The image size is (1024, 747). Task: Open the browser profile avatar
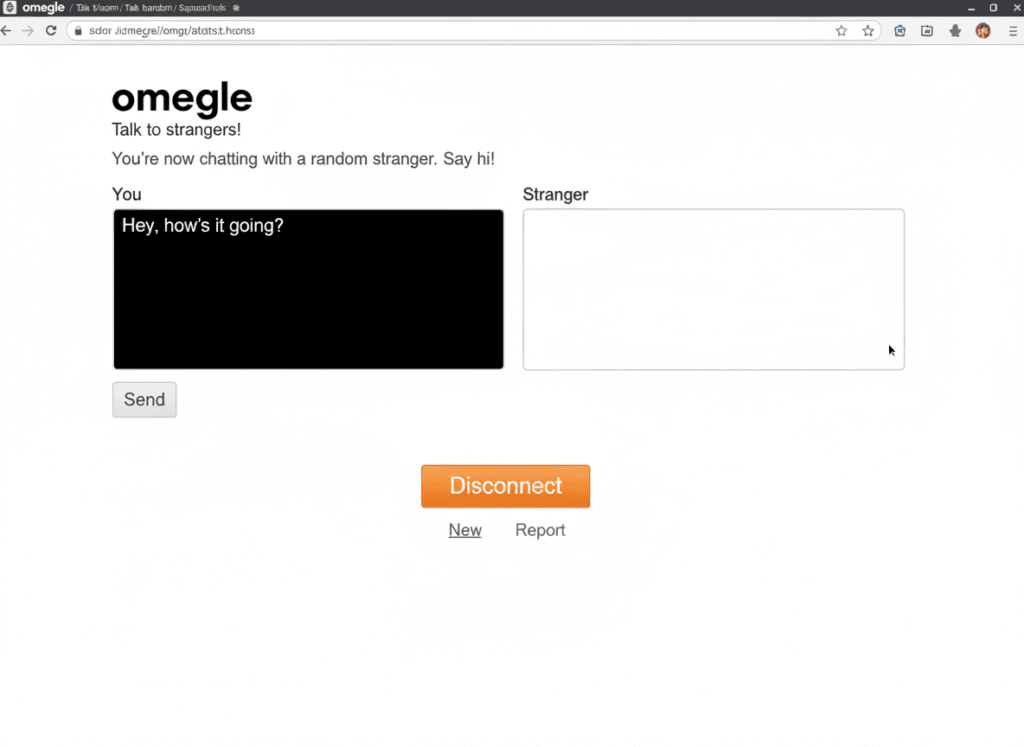tap(982, 30)
